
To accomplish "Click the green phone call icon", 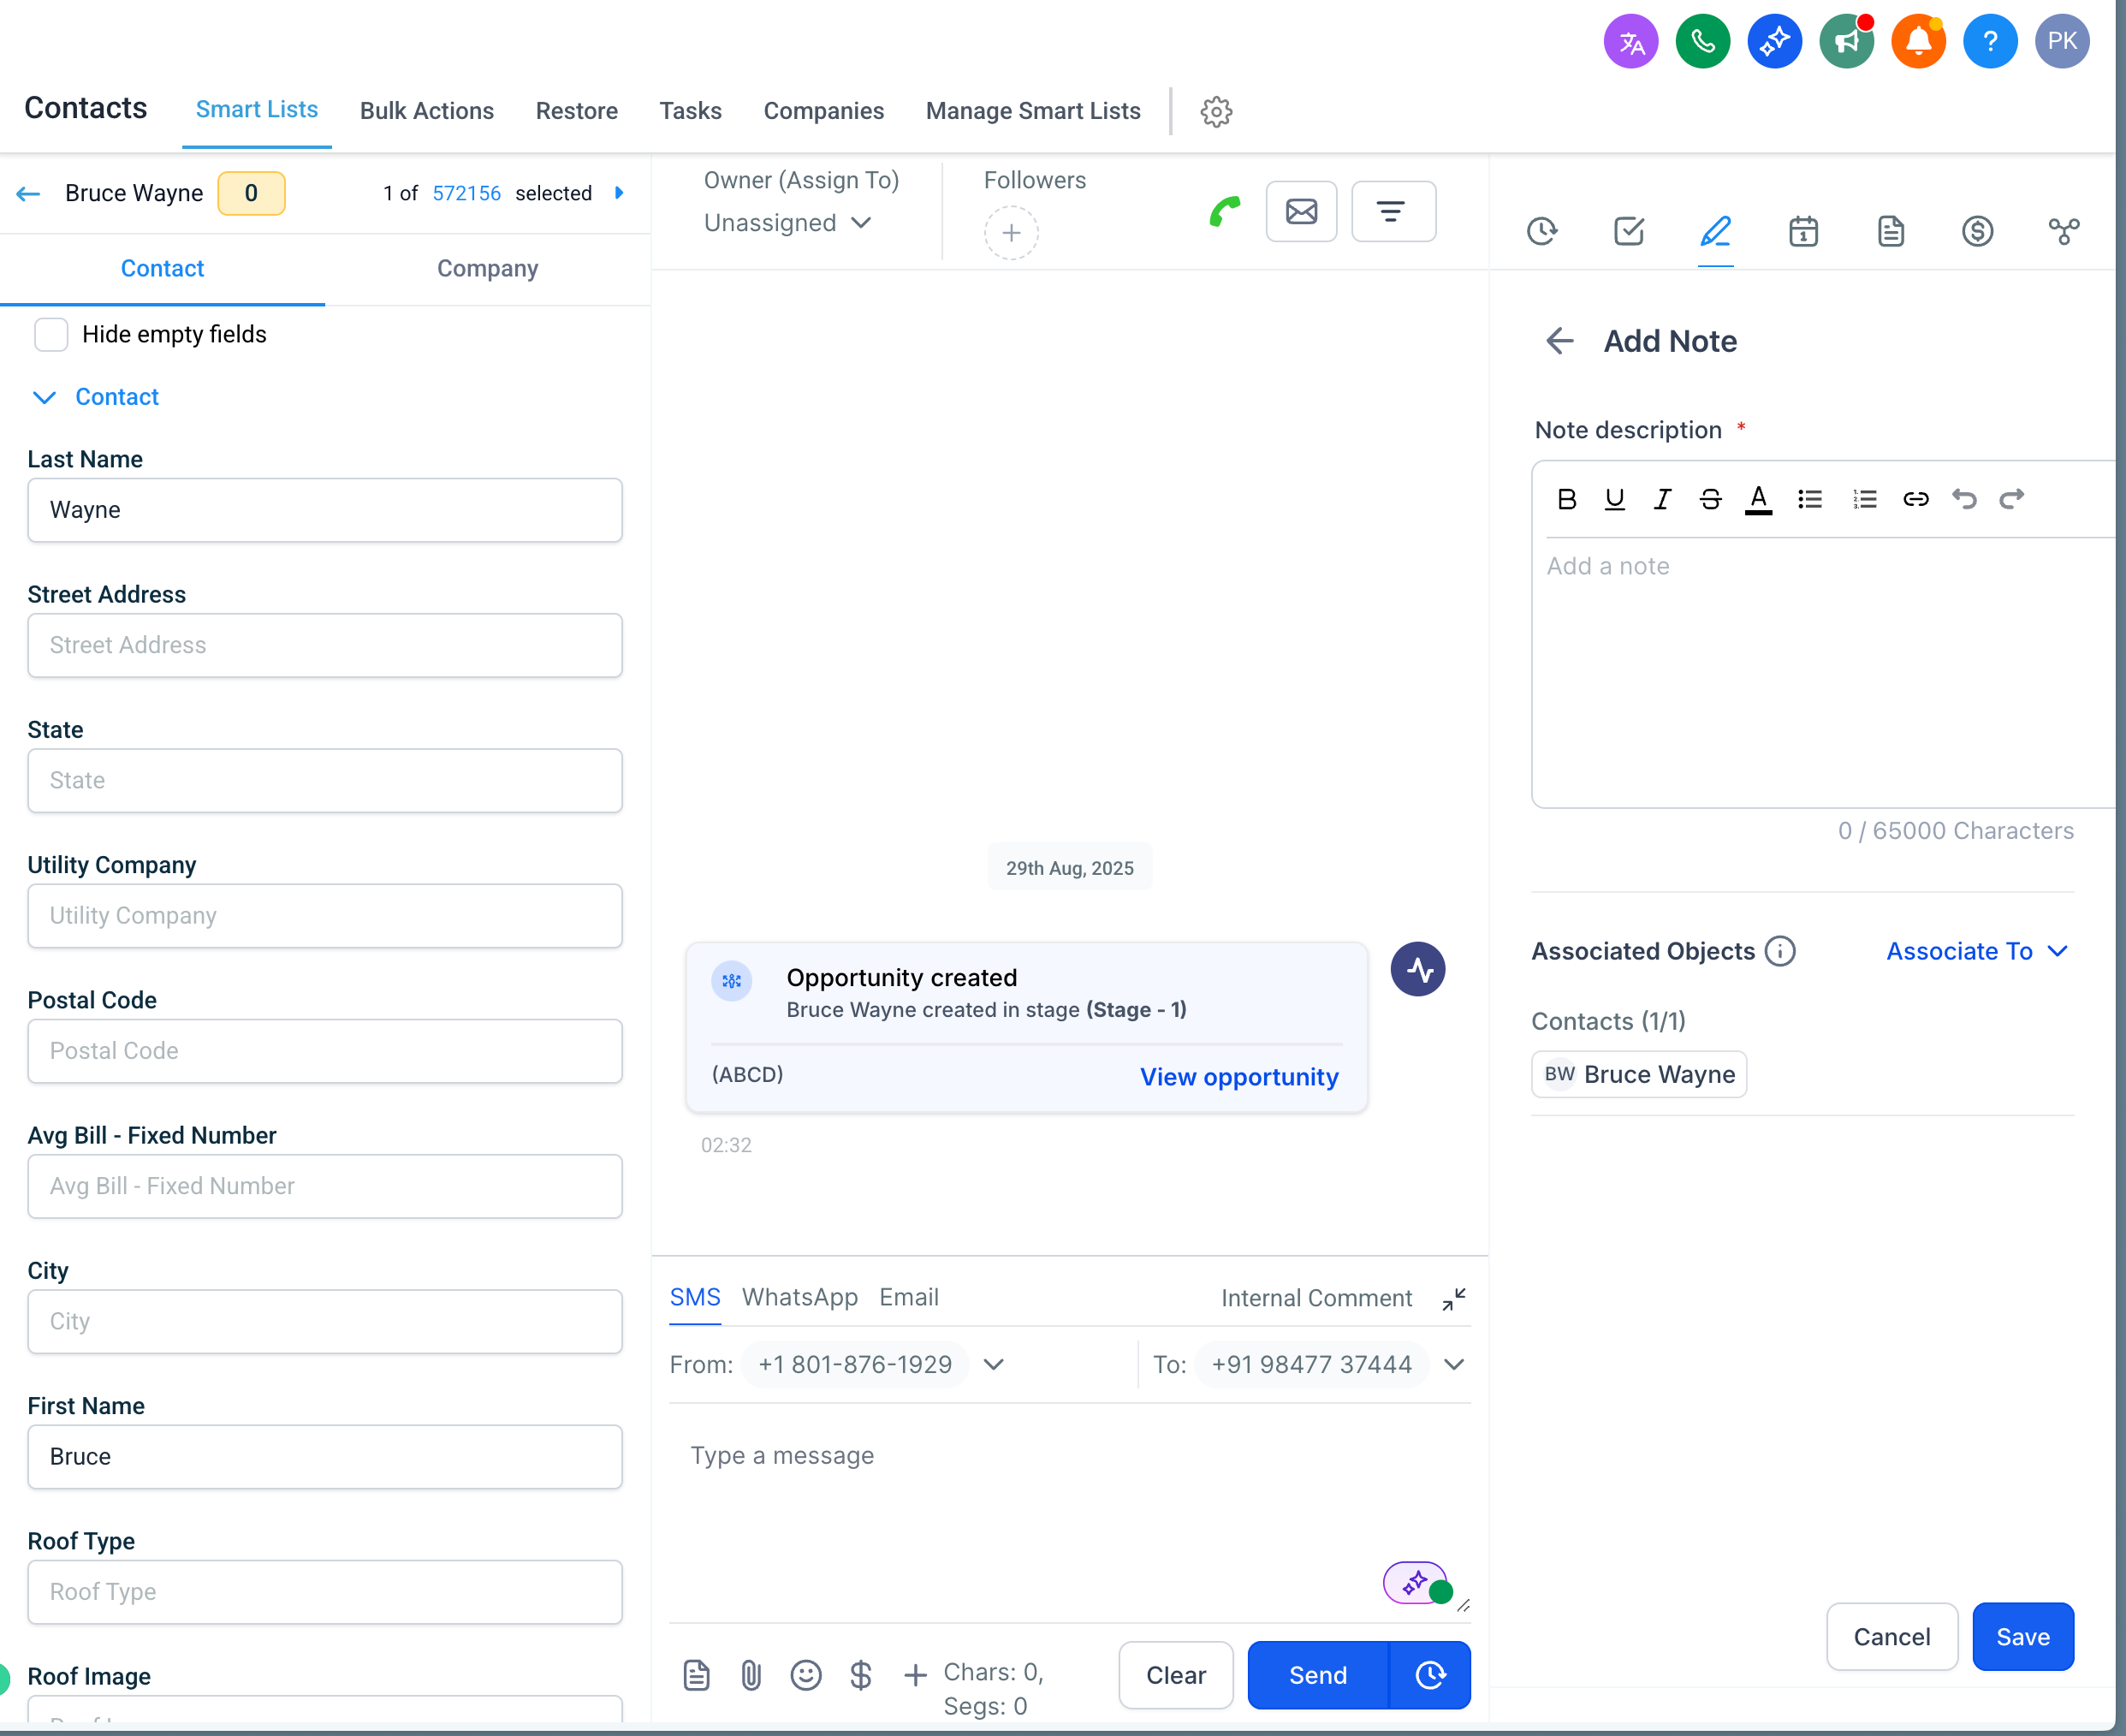I will (1224, 211).
